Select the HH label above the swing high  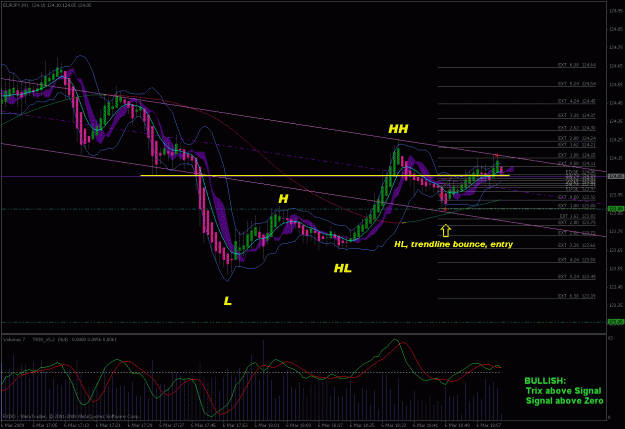pyautogui.click(x=398, y=129)
